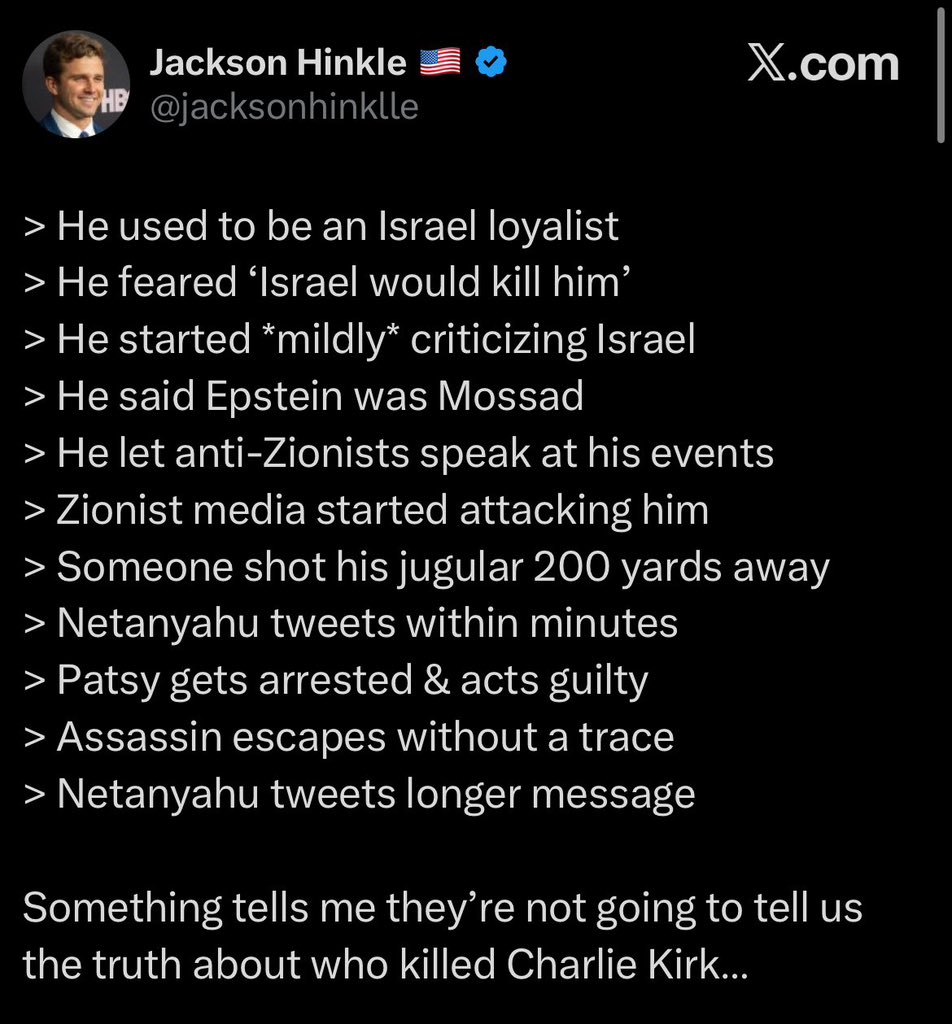Screen dimensions: 952x1024
Task: Click 'Assassin escapes without a trace' line
Action: (x=349, y=737)
